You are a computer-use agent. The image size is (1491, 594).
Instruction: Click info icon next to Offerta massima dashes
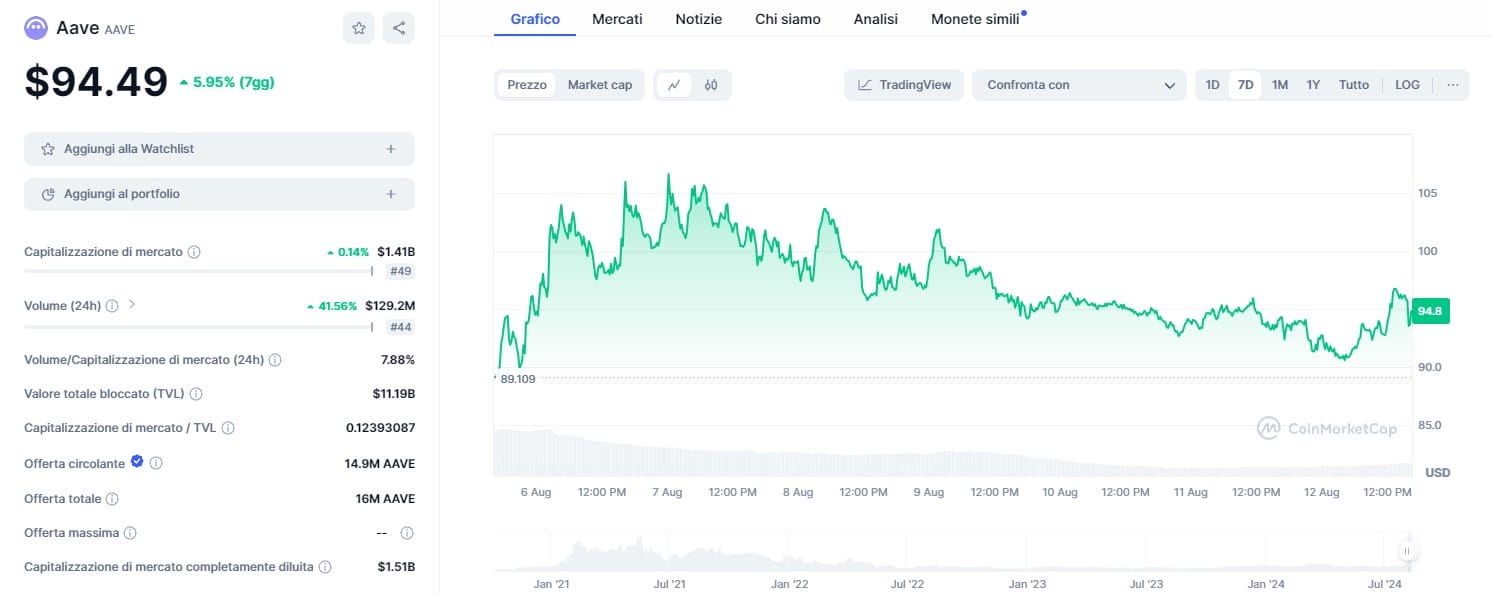coord(407,533)
